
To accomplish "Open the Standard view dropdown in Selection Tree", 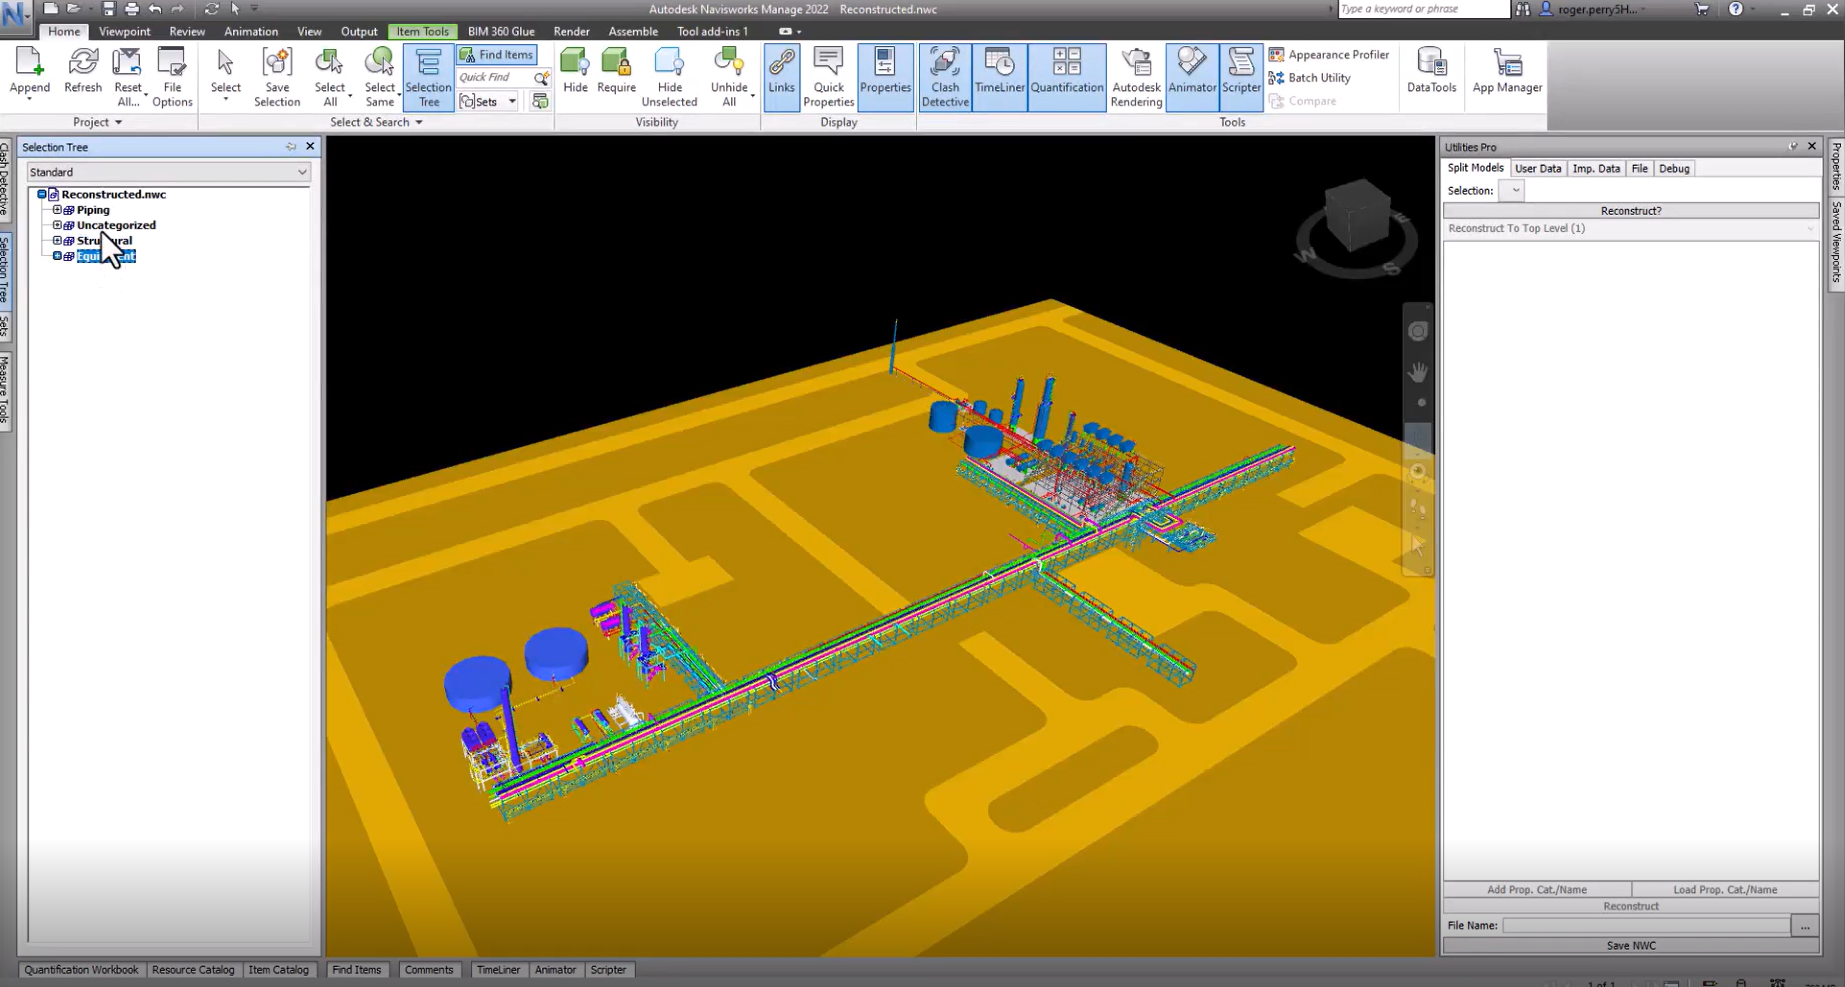I will coord(168,172).
